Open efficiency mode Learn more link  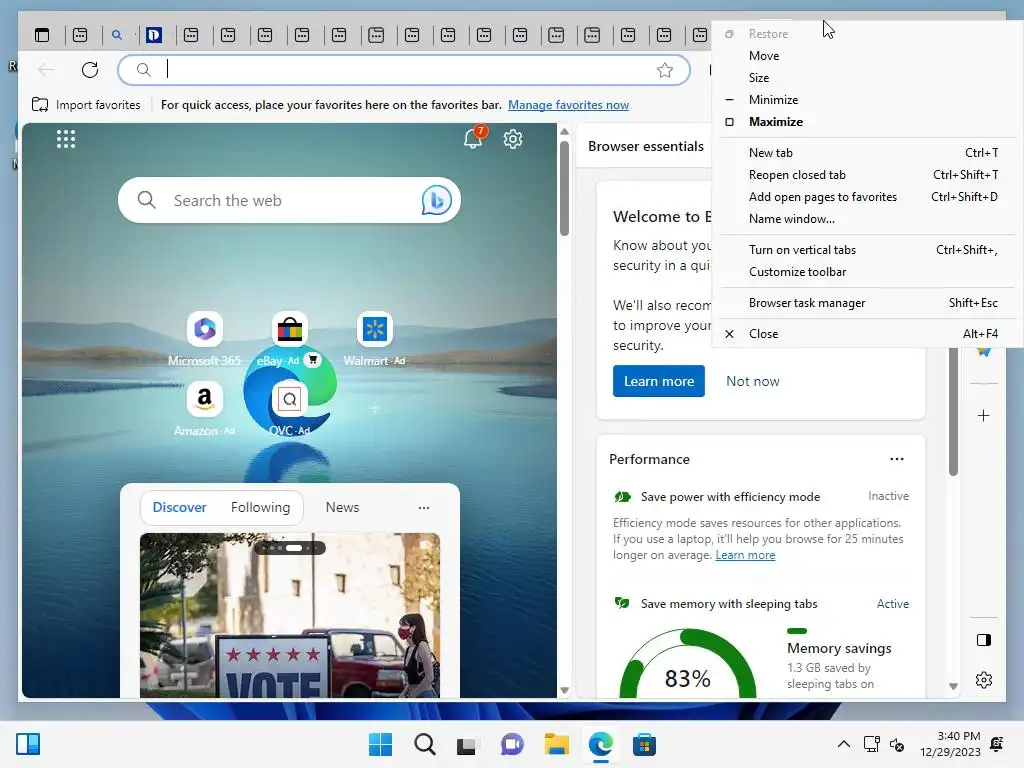pos(745,554)
